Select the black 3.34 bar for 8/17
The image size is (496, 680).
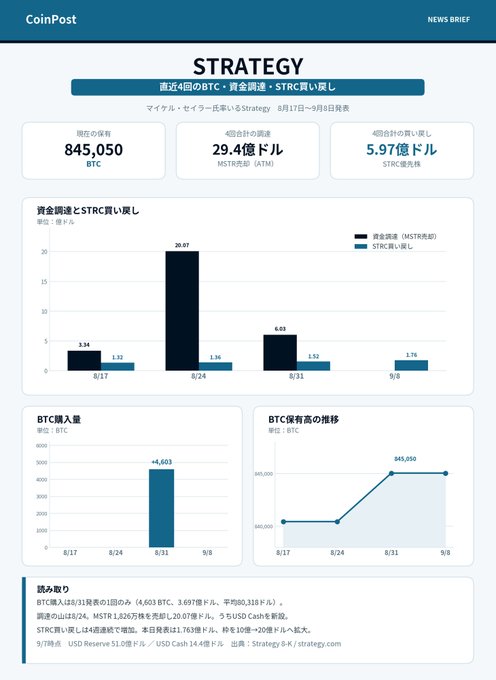[x=84, y=361]
